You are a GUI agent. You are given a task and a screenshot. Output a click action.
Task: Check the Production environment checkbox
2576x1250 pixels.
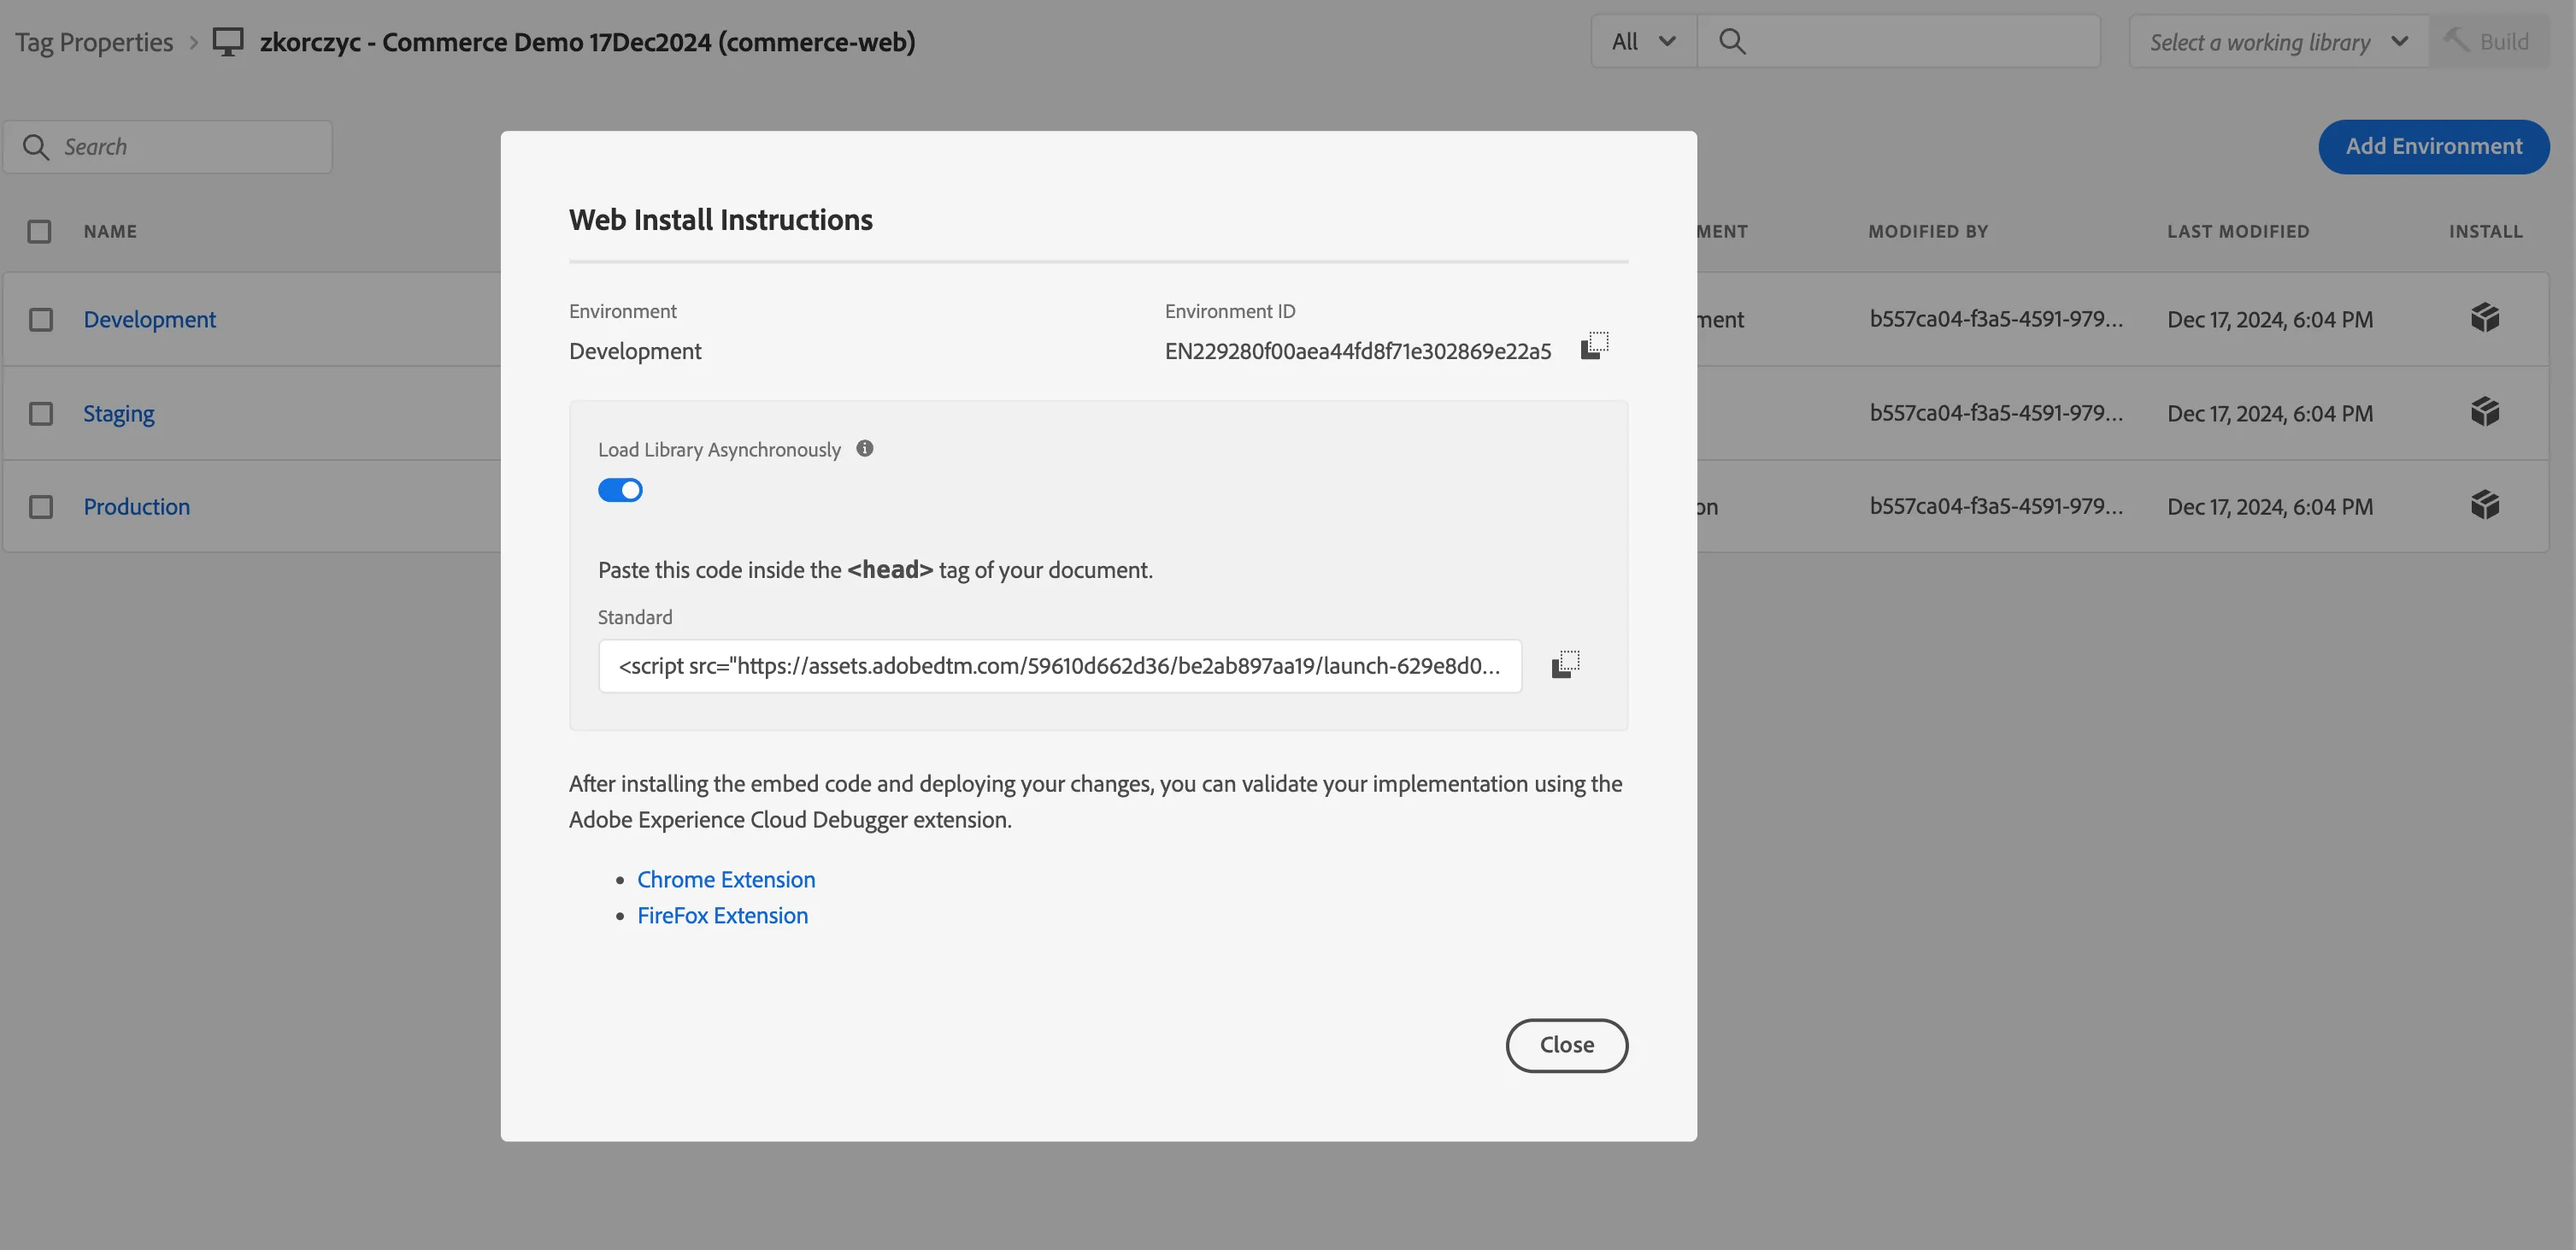(41, 506)
